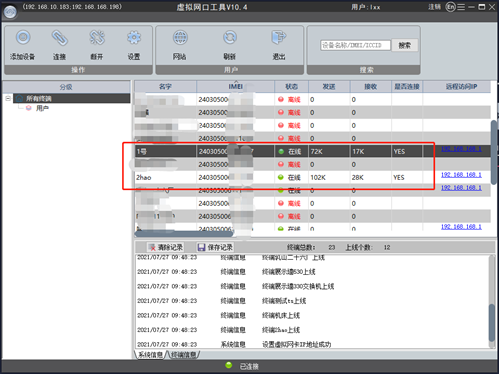Click the device table vertical scrollbar
The width and height of the screenshot is (499, 374).
(x=494, y=152)
